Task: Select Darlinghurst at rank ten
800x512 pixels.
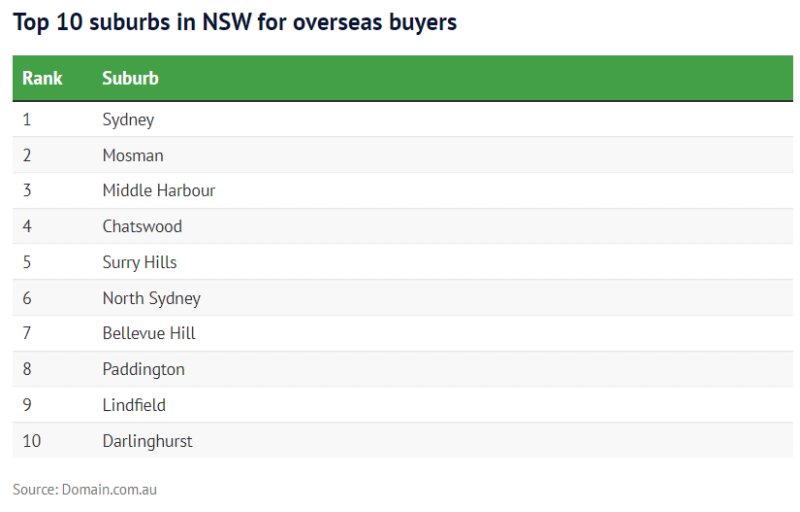Action: [147, 441]
